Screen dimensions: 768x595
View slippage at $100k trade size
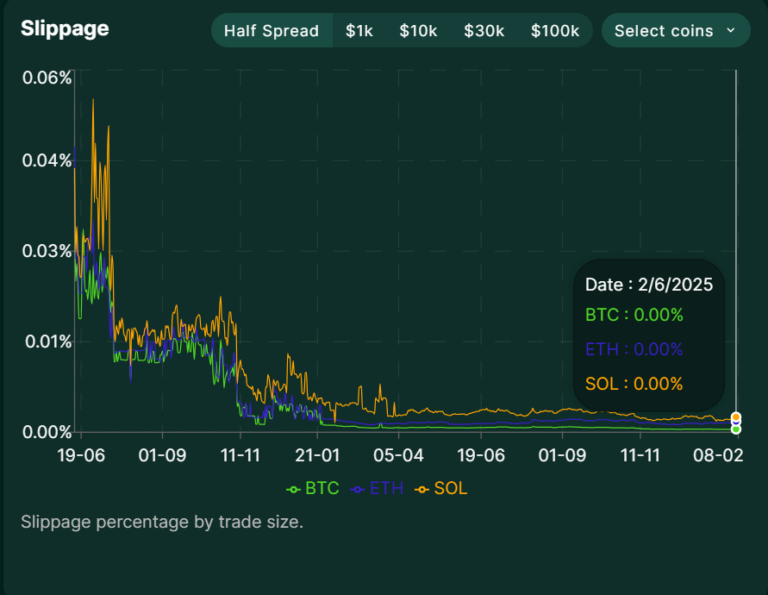pos(555,31)
